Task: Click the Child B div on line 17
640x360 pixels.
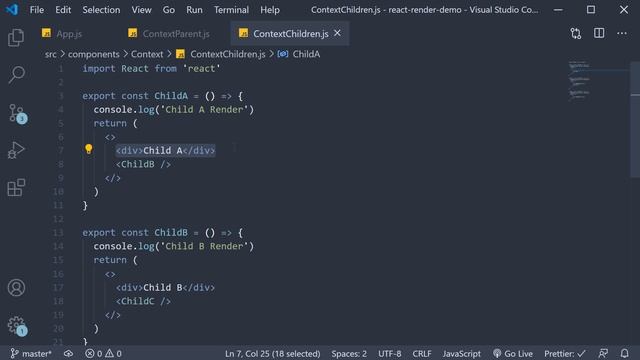Action: (165, 288)
